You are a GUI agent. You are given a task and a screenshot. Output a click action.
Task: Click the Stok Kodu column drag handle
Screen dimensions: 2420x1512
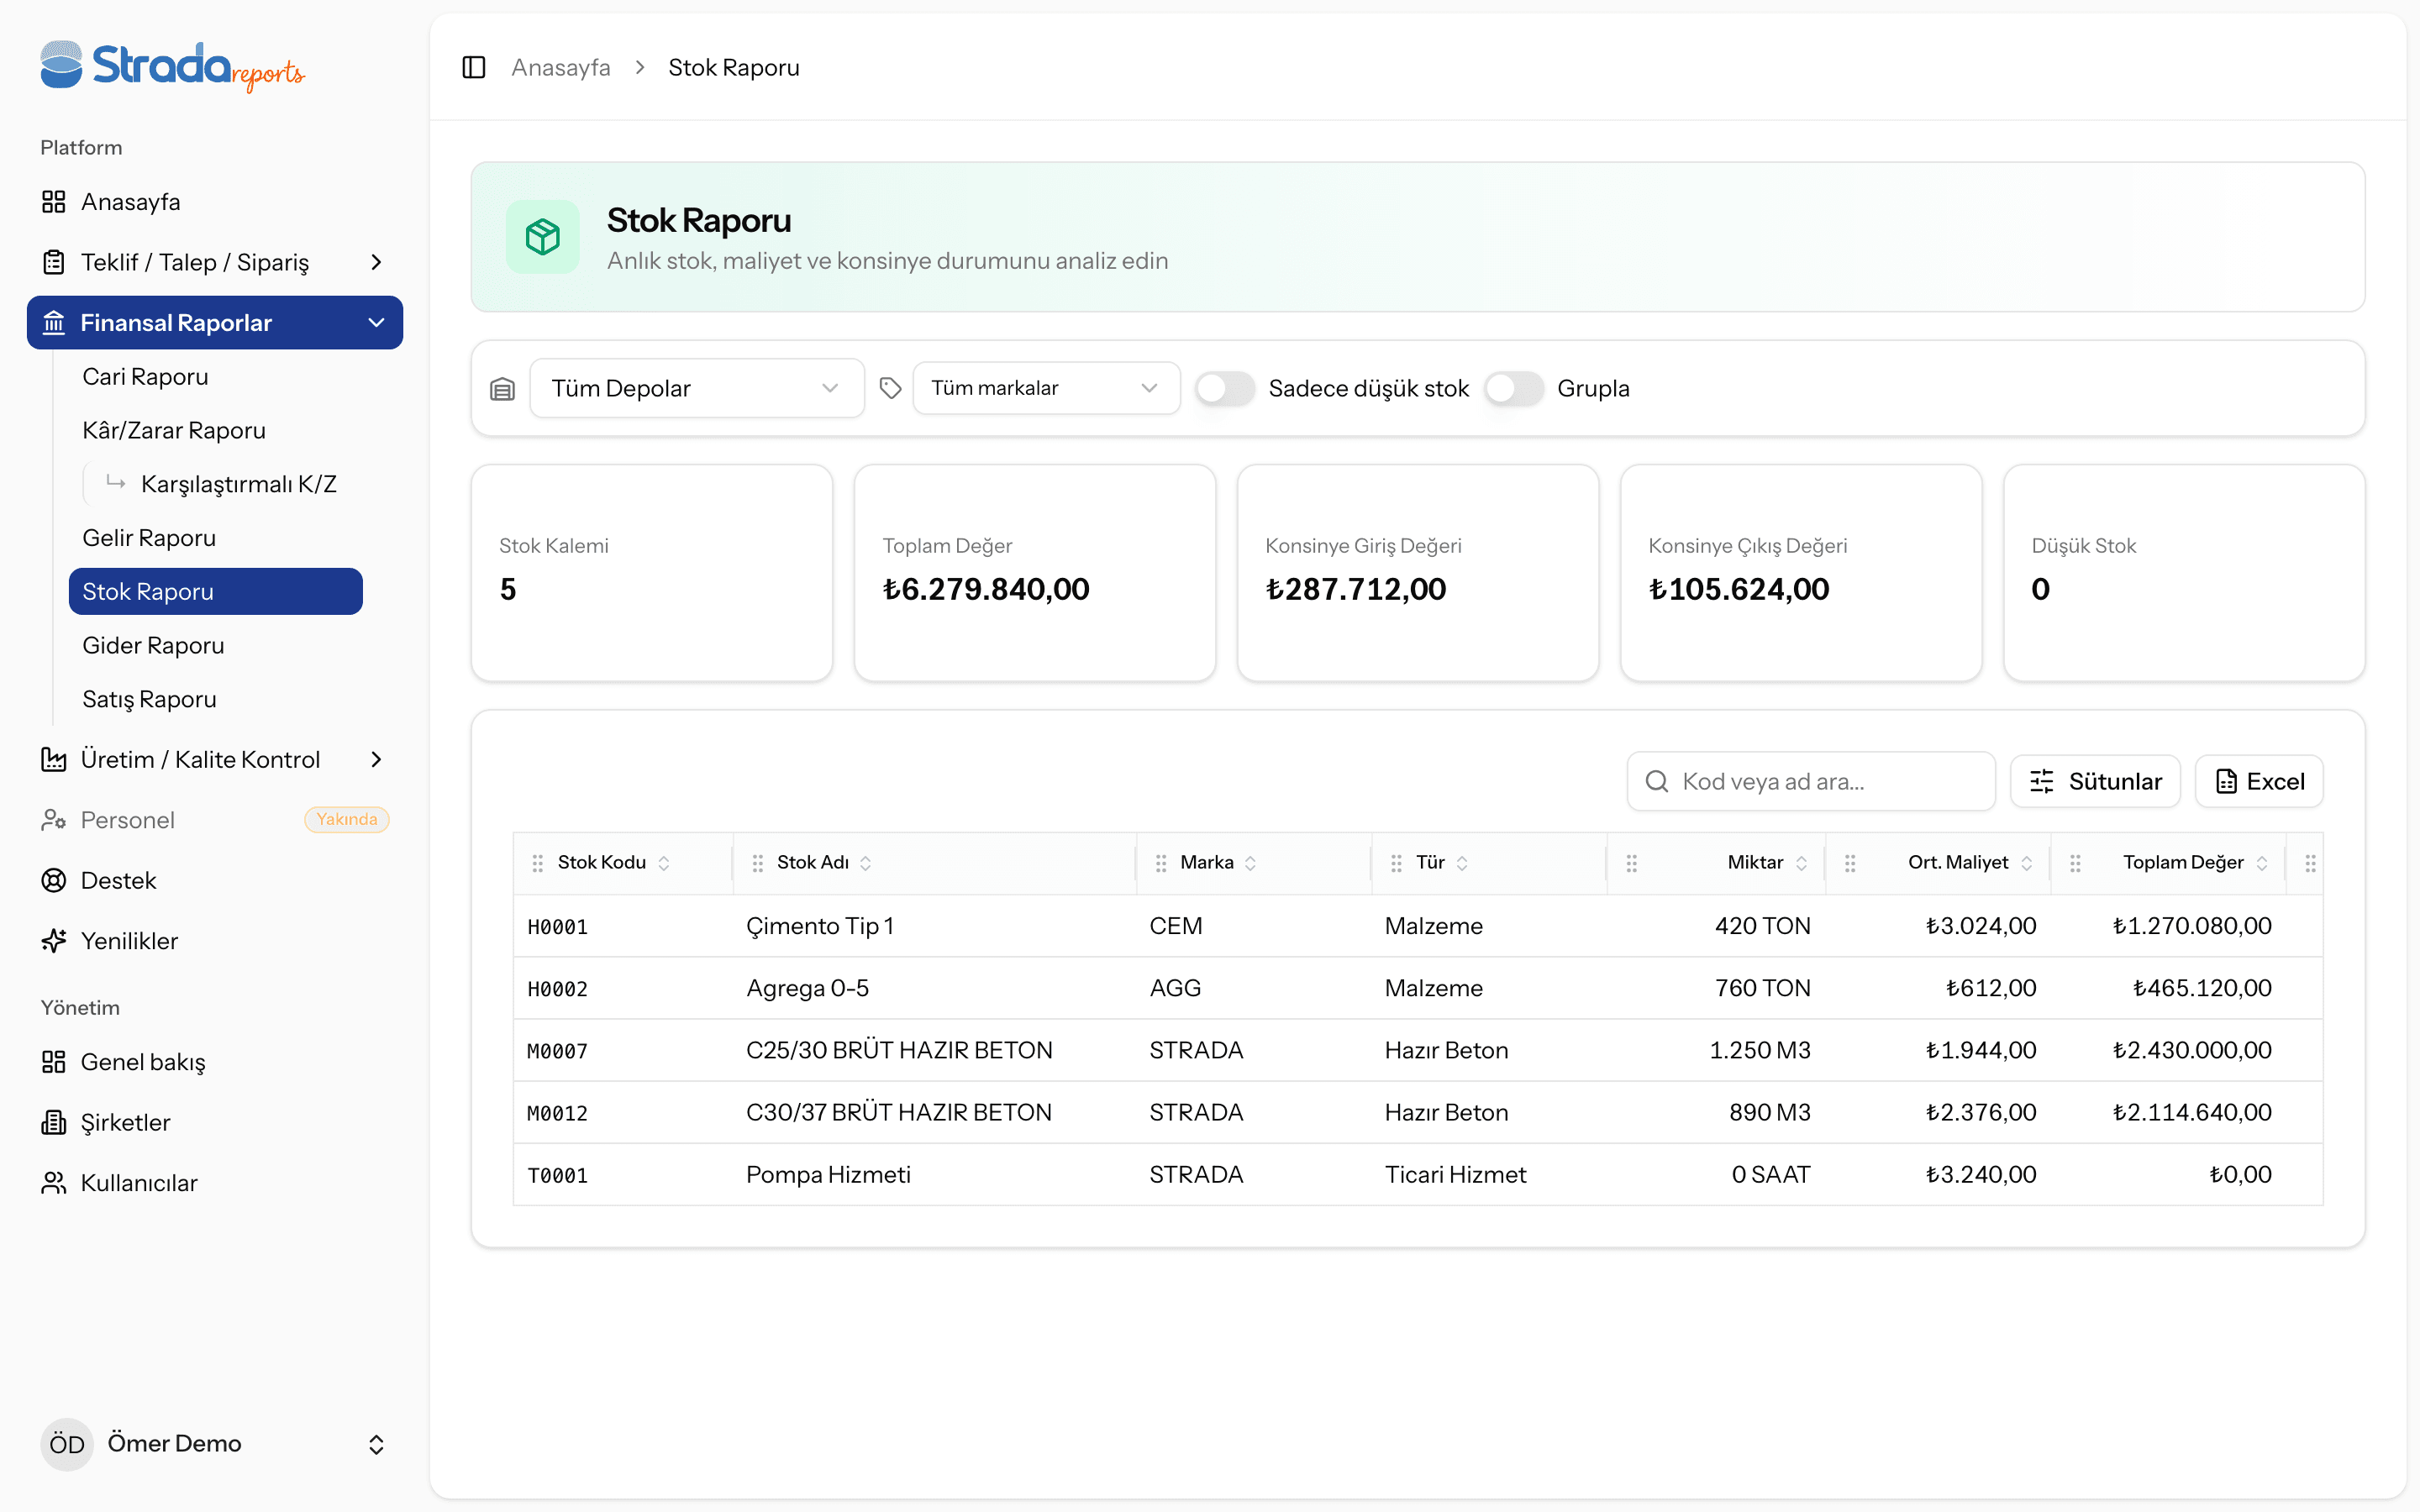(x=538, y=863)
